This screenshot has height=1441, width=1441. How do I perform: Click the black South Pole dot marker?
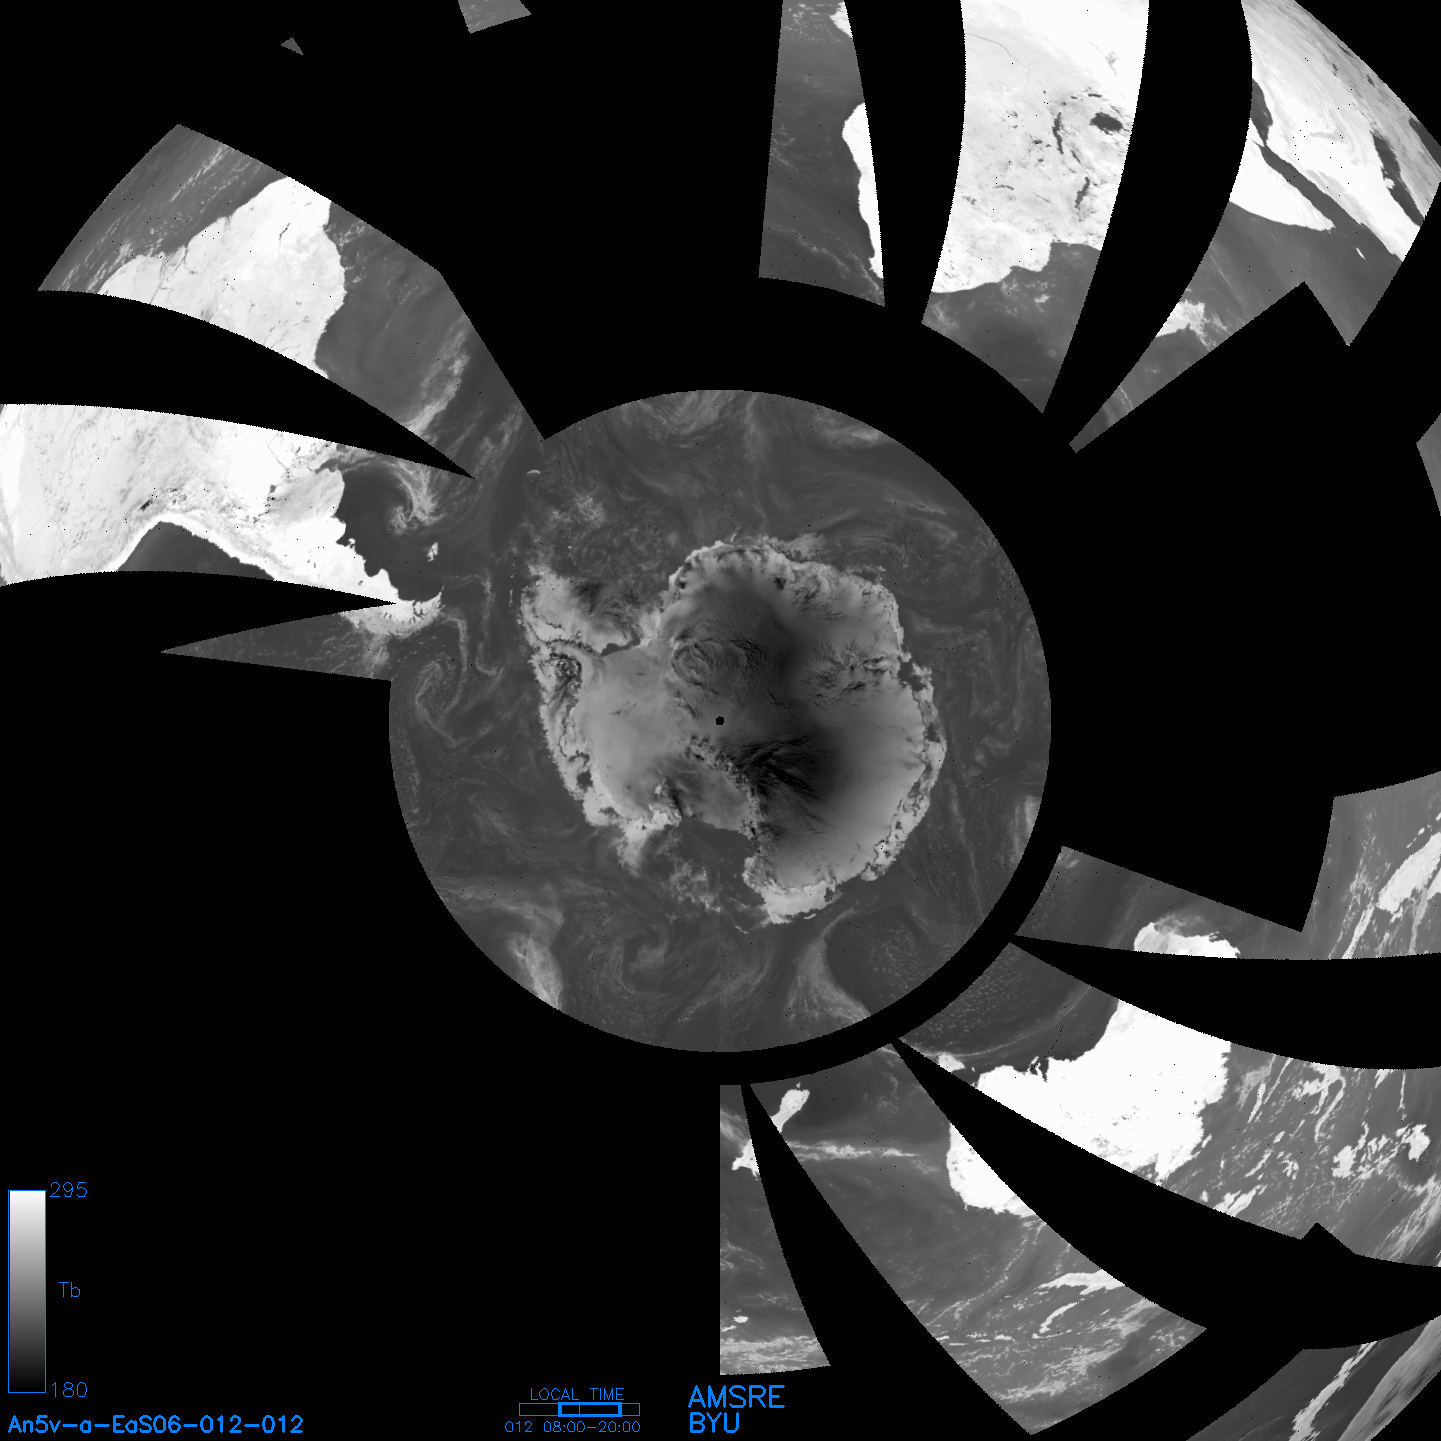point(720,720)
